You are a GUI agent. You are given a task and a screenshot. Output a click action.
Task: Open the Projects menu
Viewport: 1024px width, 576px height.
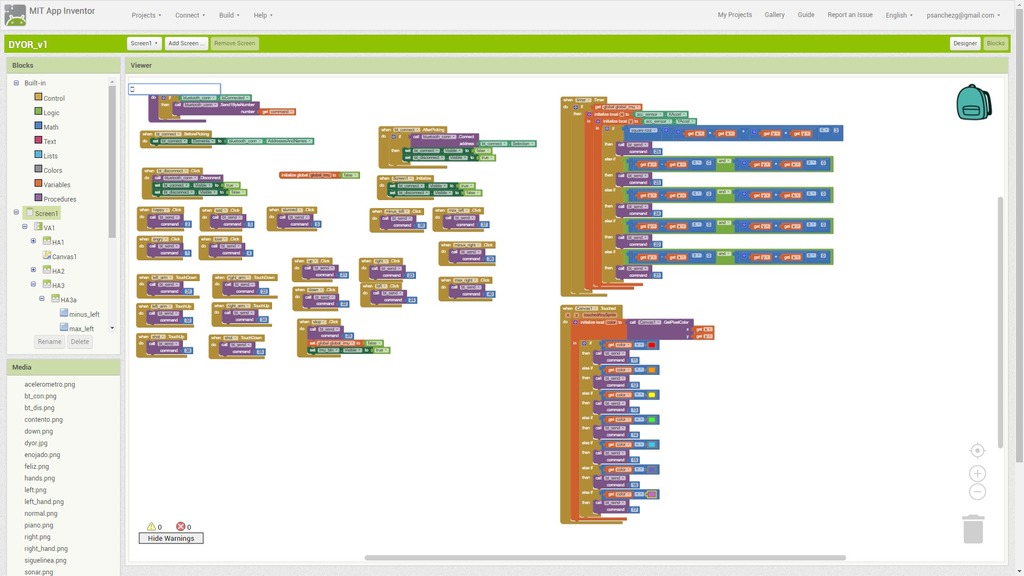[x=146, y=15]
